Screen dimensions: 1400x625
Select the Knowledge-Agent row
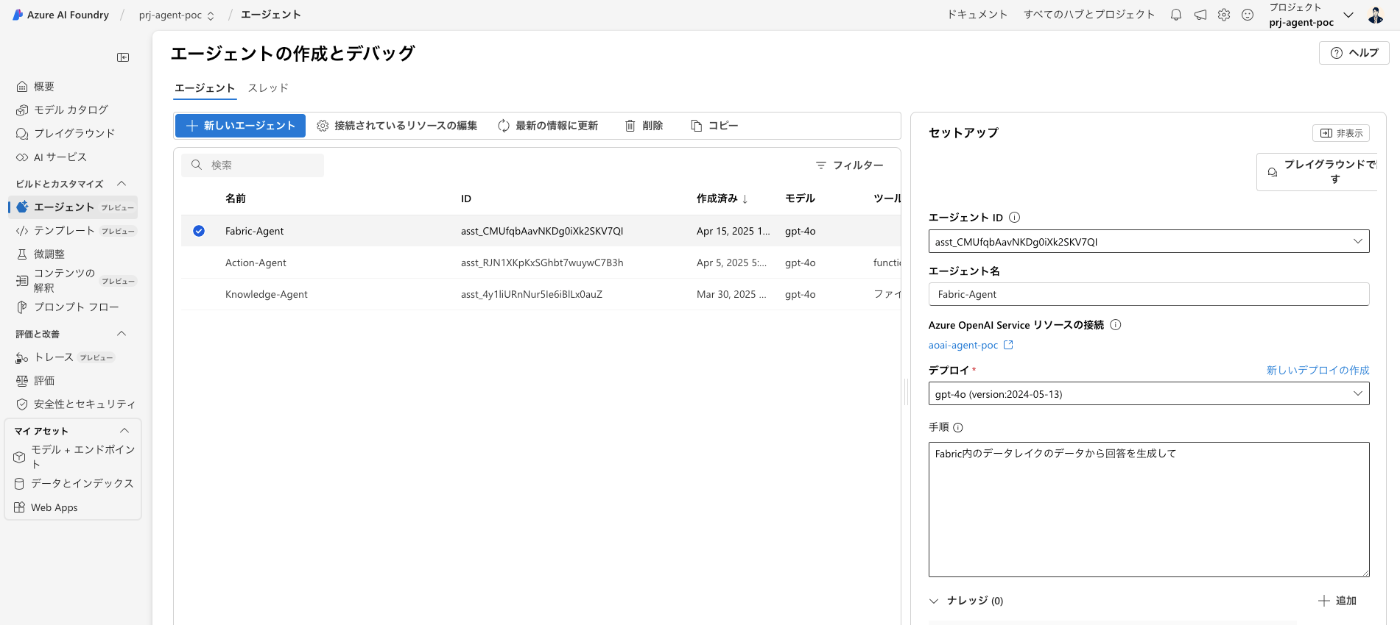540,295
